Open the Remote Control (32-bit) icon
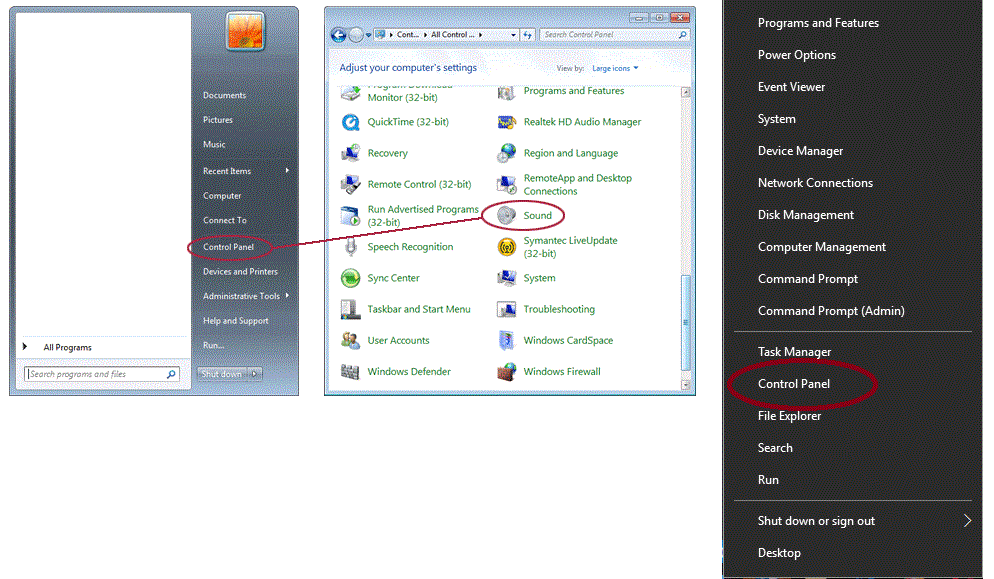 pos(351,184)
